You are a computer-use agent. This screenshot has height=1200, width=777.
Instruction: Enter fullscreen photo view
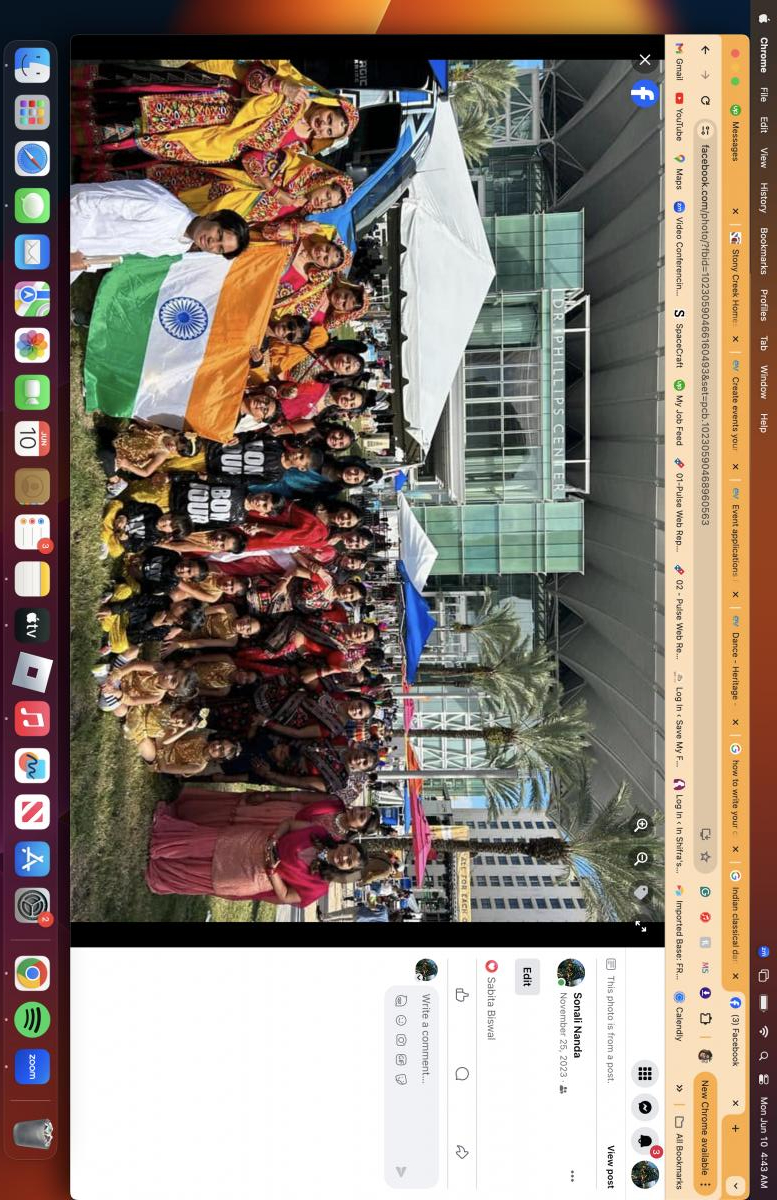pos(641,926)
